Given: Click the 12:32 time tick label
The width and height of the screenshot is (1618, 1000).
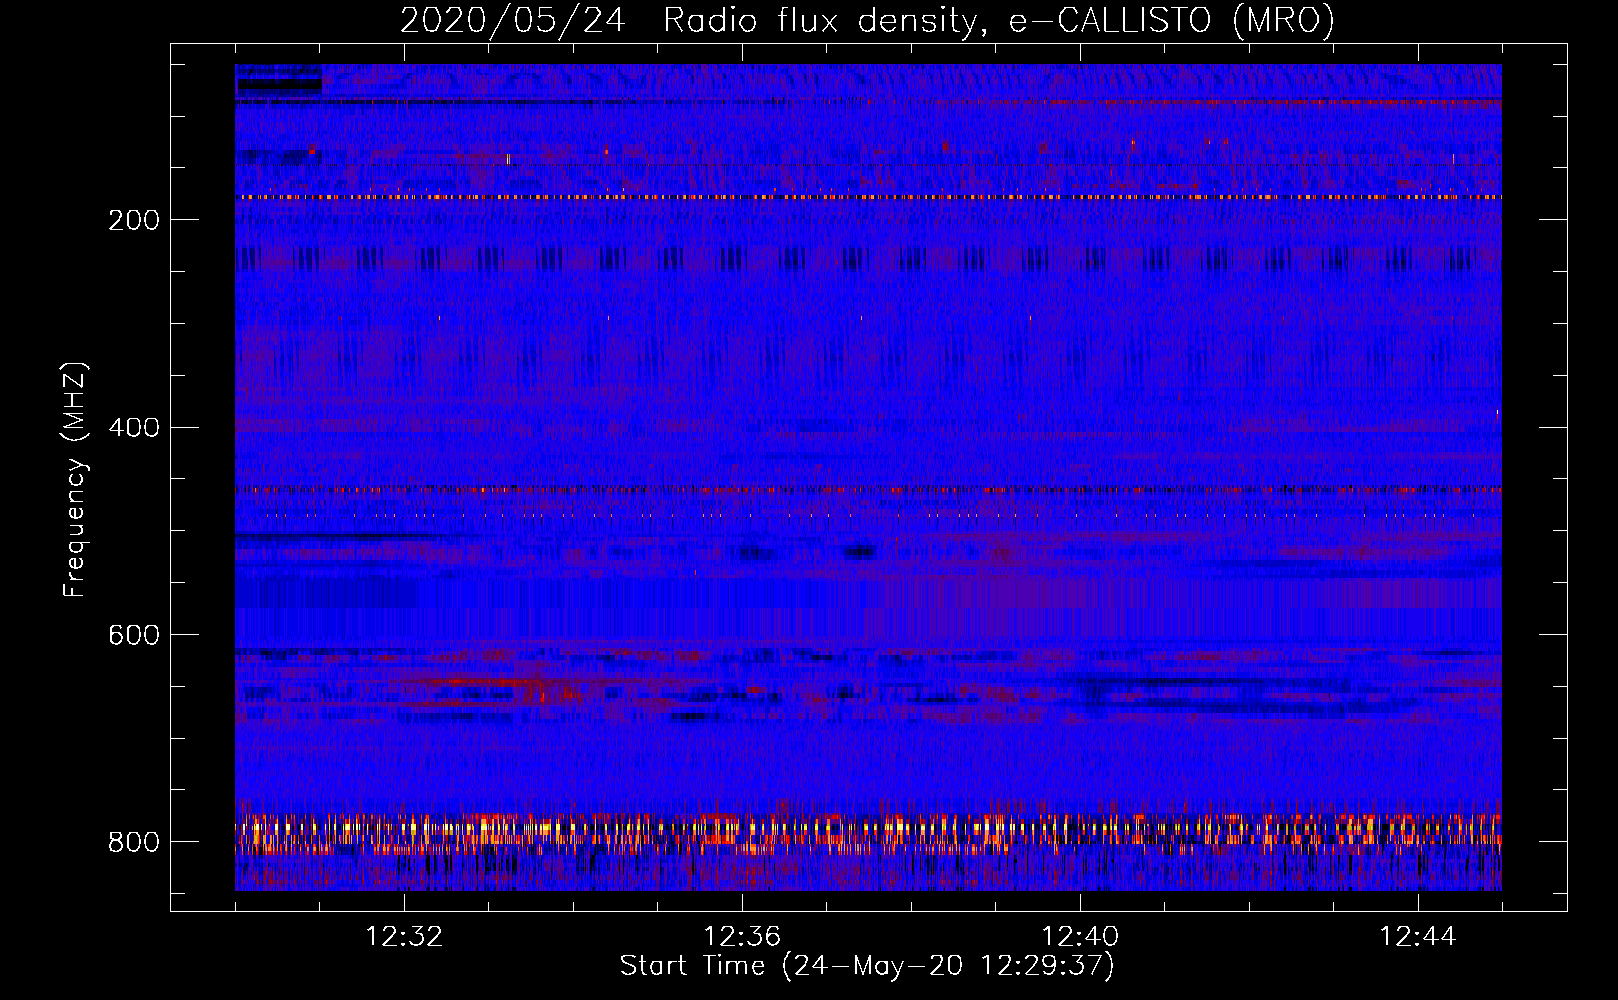Looking at the screenshot, I should 404,937.
